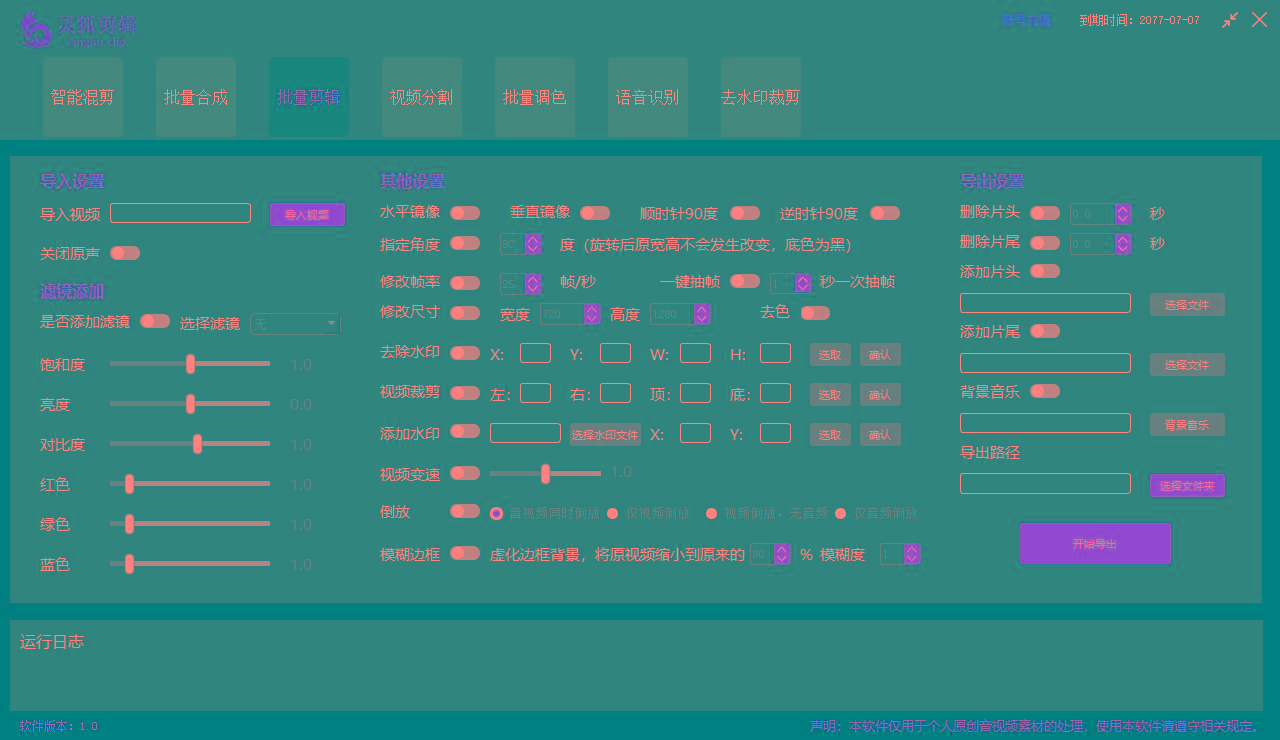This screenshot has width=1280, height=740.
Task: Click the 选择水印文件 button
Action: tap(605, 435)
